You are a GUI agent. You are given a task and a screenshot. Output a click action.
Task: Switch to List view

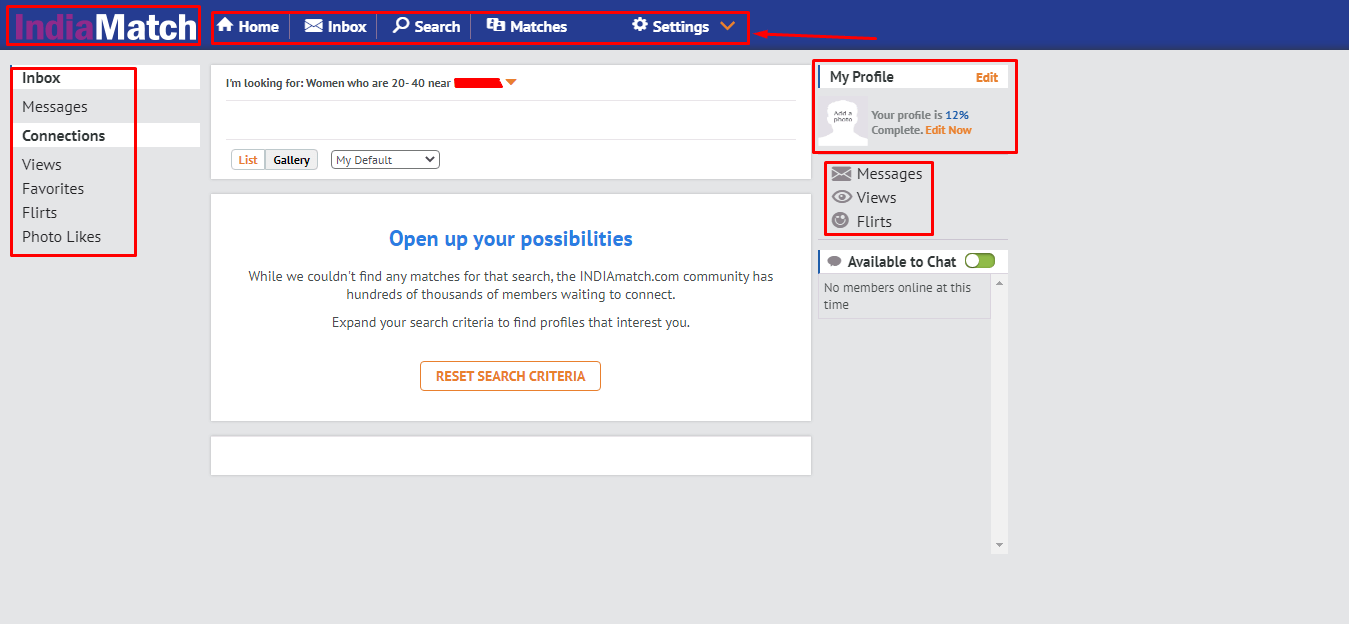(x=248, y=160)
